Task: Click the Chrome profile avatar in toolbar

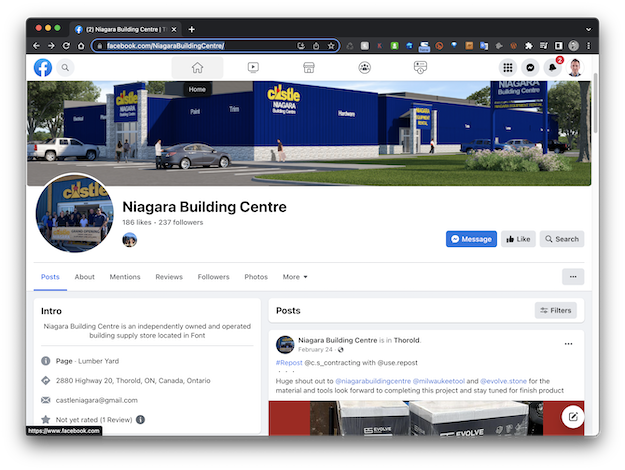Action: (x=574, y=46)
